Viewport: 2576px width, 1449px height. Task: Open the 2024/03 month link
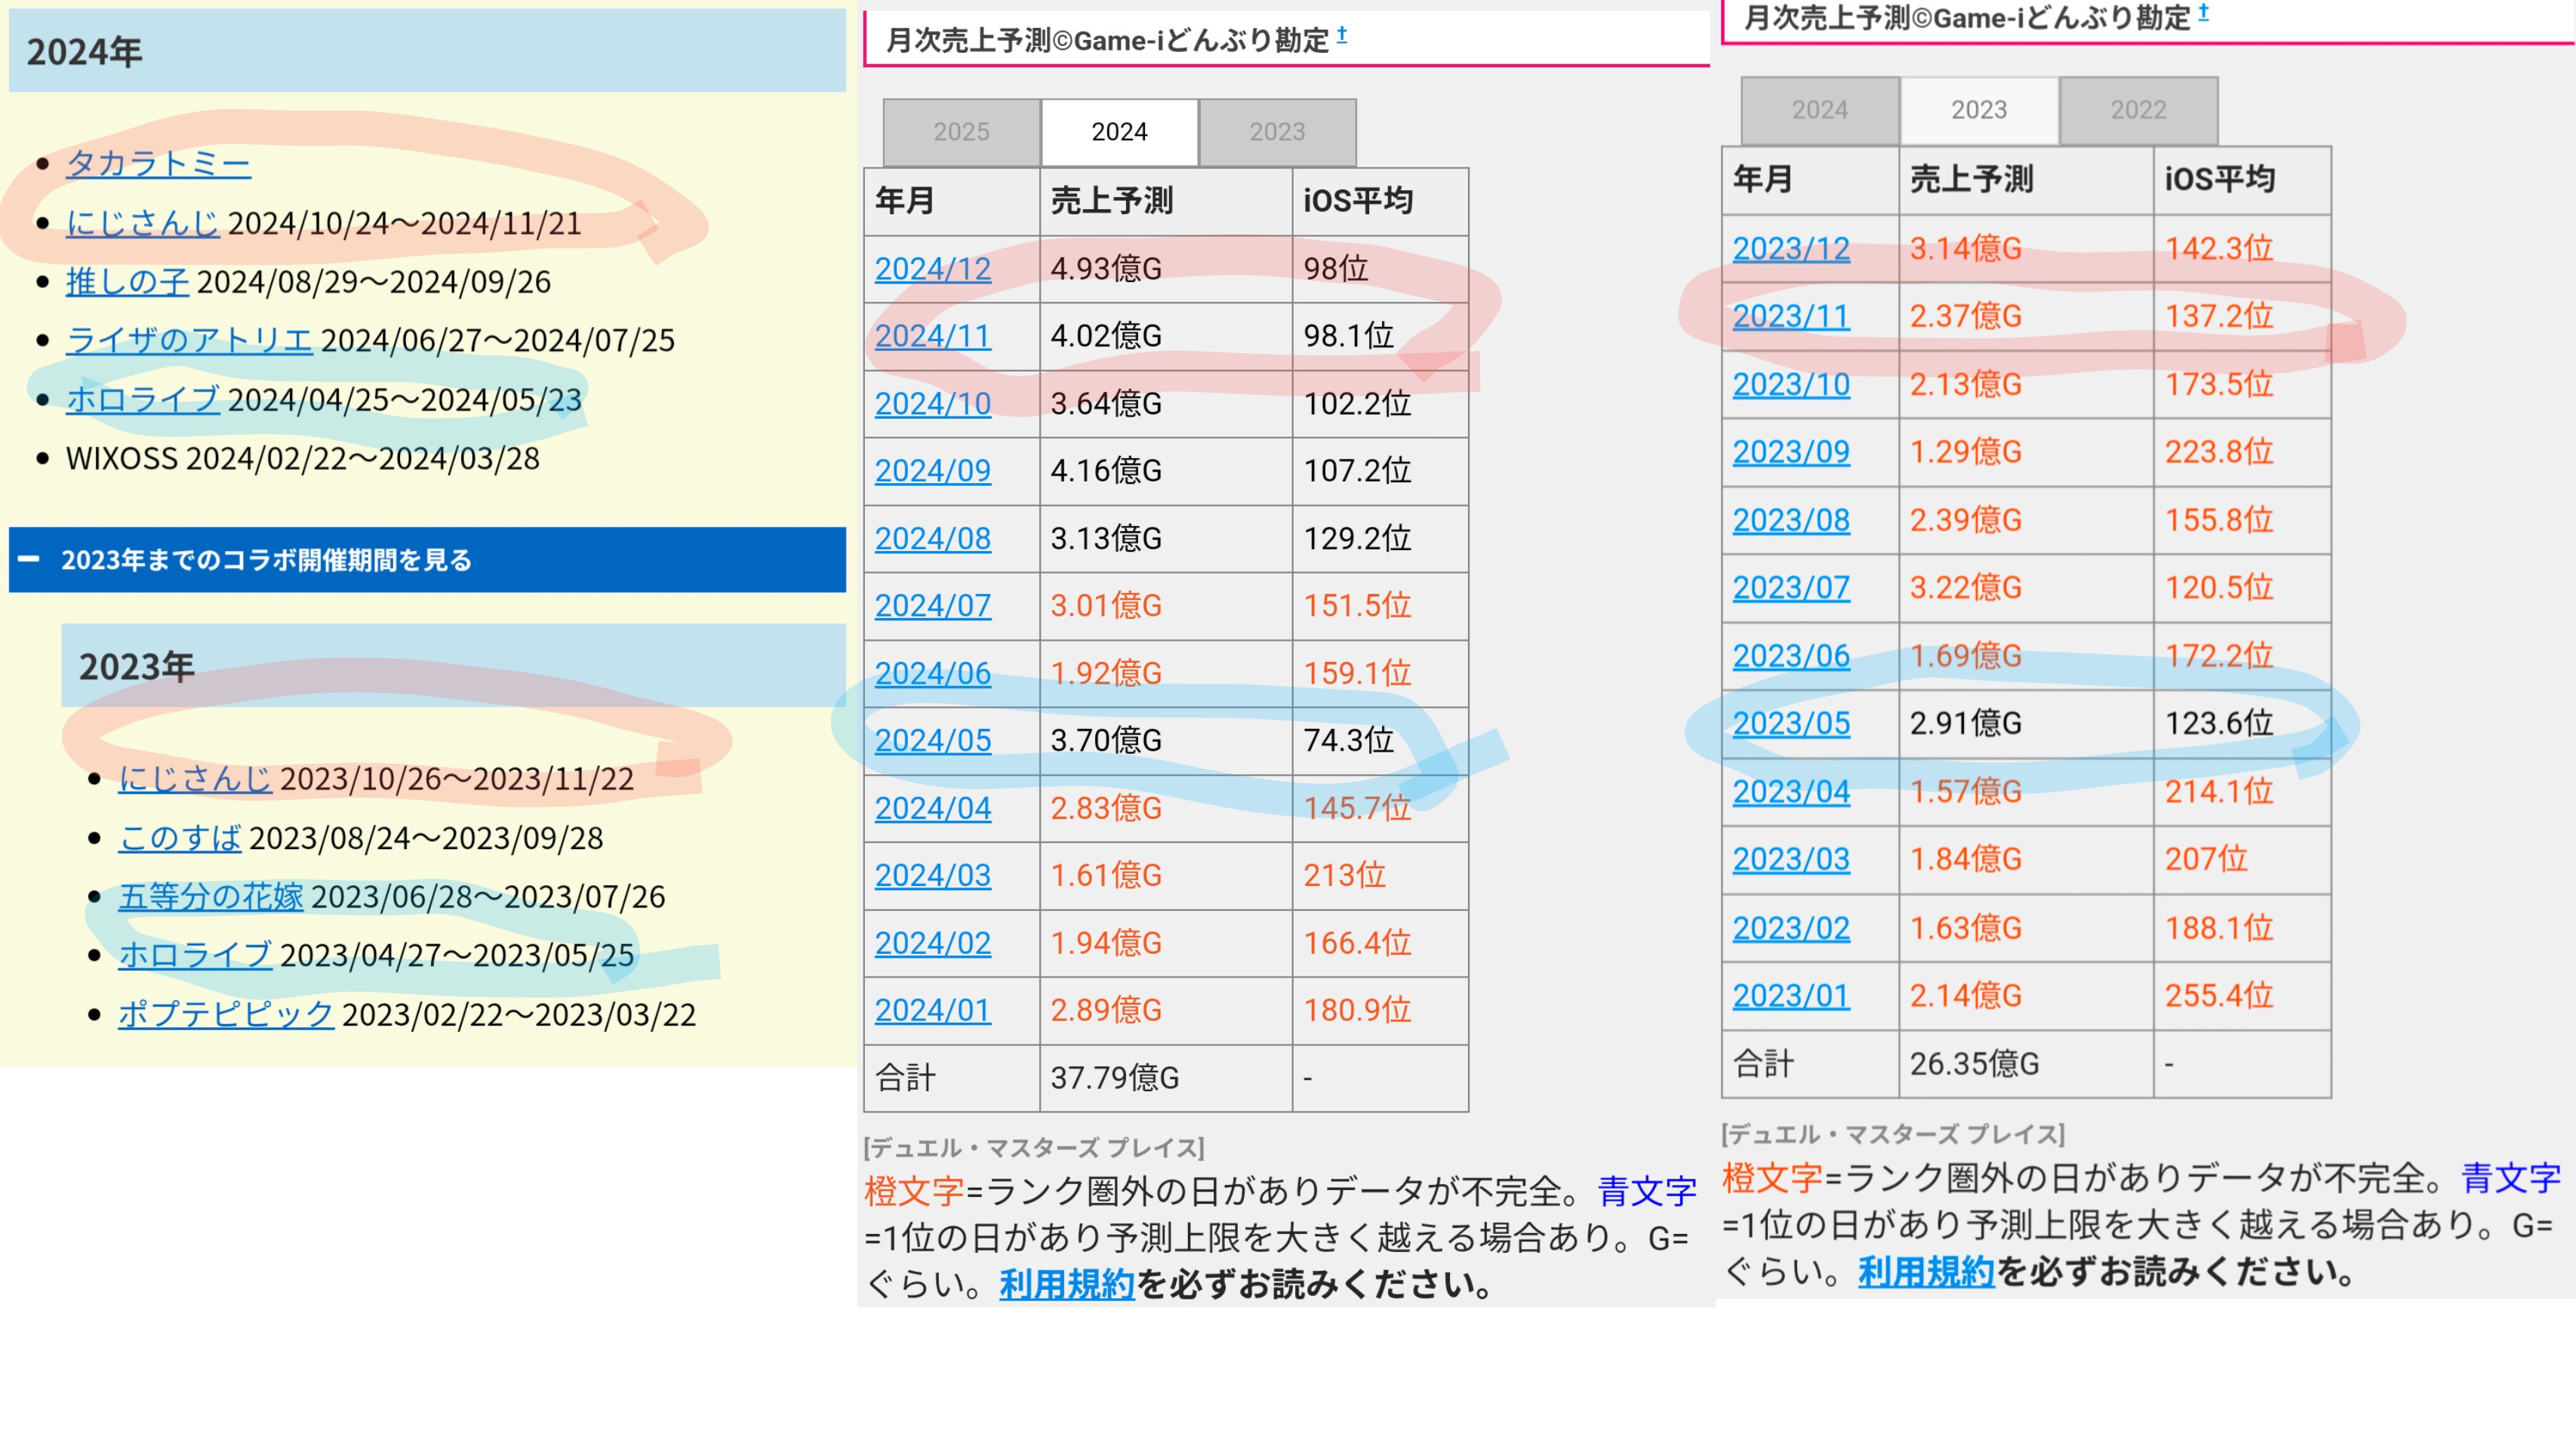pos(933,875)
